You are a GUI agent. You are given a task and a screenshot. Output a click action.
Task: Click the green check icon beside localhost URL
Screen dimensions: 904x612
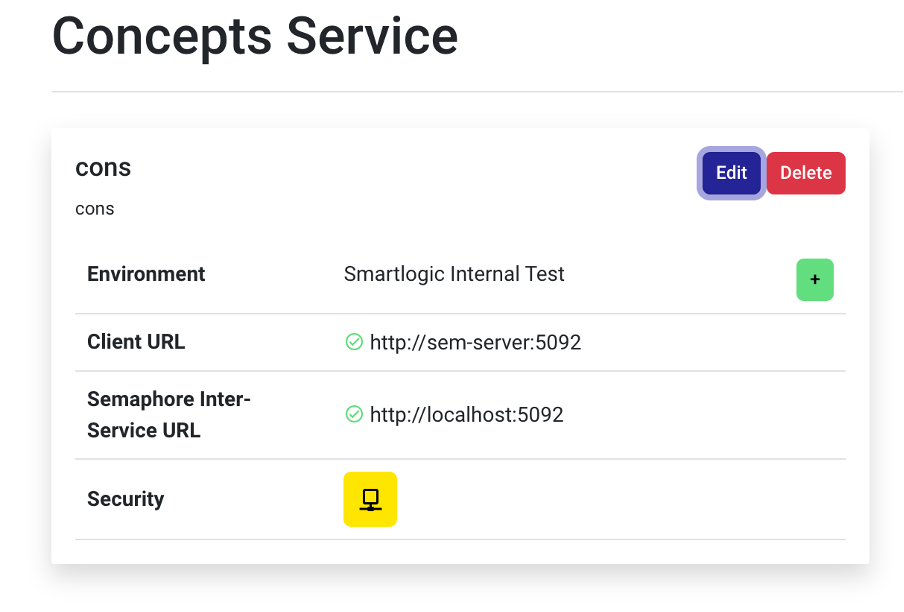353,414
